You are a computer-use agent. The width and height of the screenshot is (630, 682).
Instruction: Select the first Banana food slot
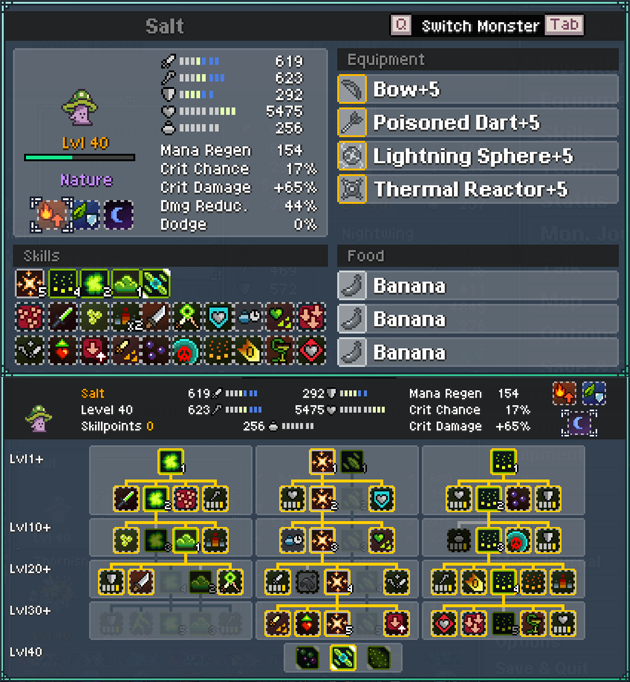478,286
